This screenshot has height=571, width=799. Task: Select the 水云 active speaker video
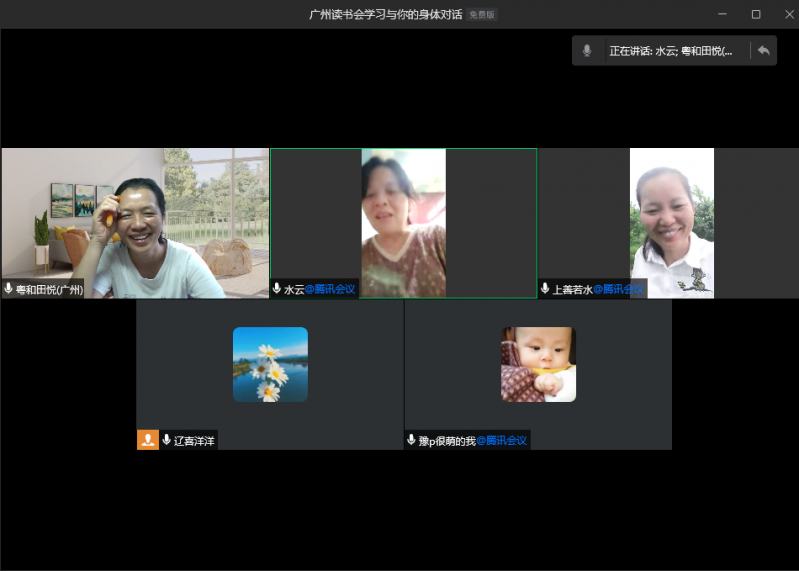pos(403,220)
